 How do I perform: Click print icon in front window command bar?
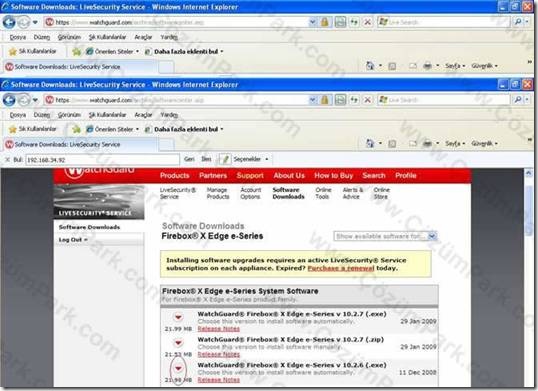pos(427,143)
